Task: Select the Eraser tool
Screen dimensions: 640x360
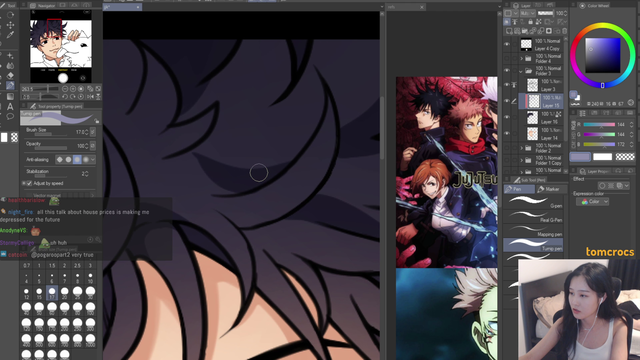Action: 10,76
